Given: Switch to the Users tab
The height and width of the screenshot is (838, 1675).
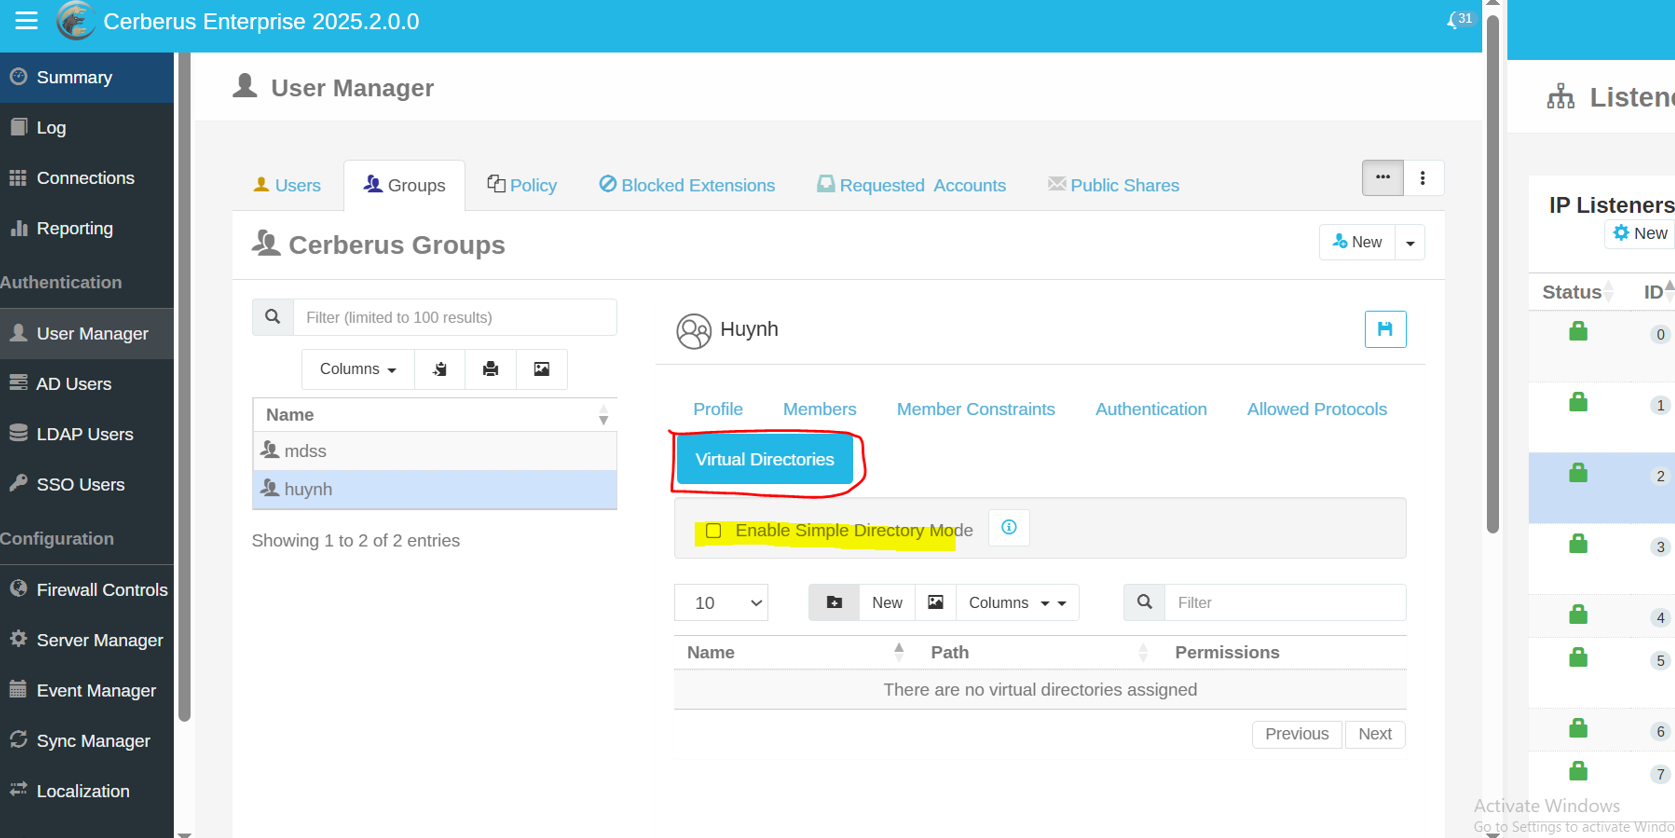Looking at the screenshot, I should [x=287, y=185].
